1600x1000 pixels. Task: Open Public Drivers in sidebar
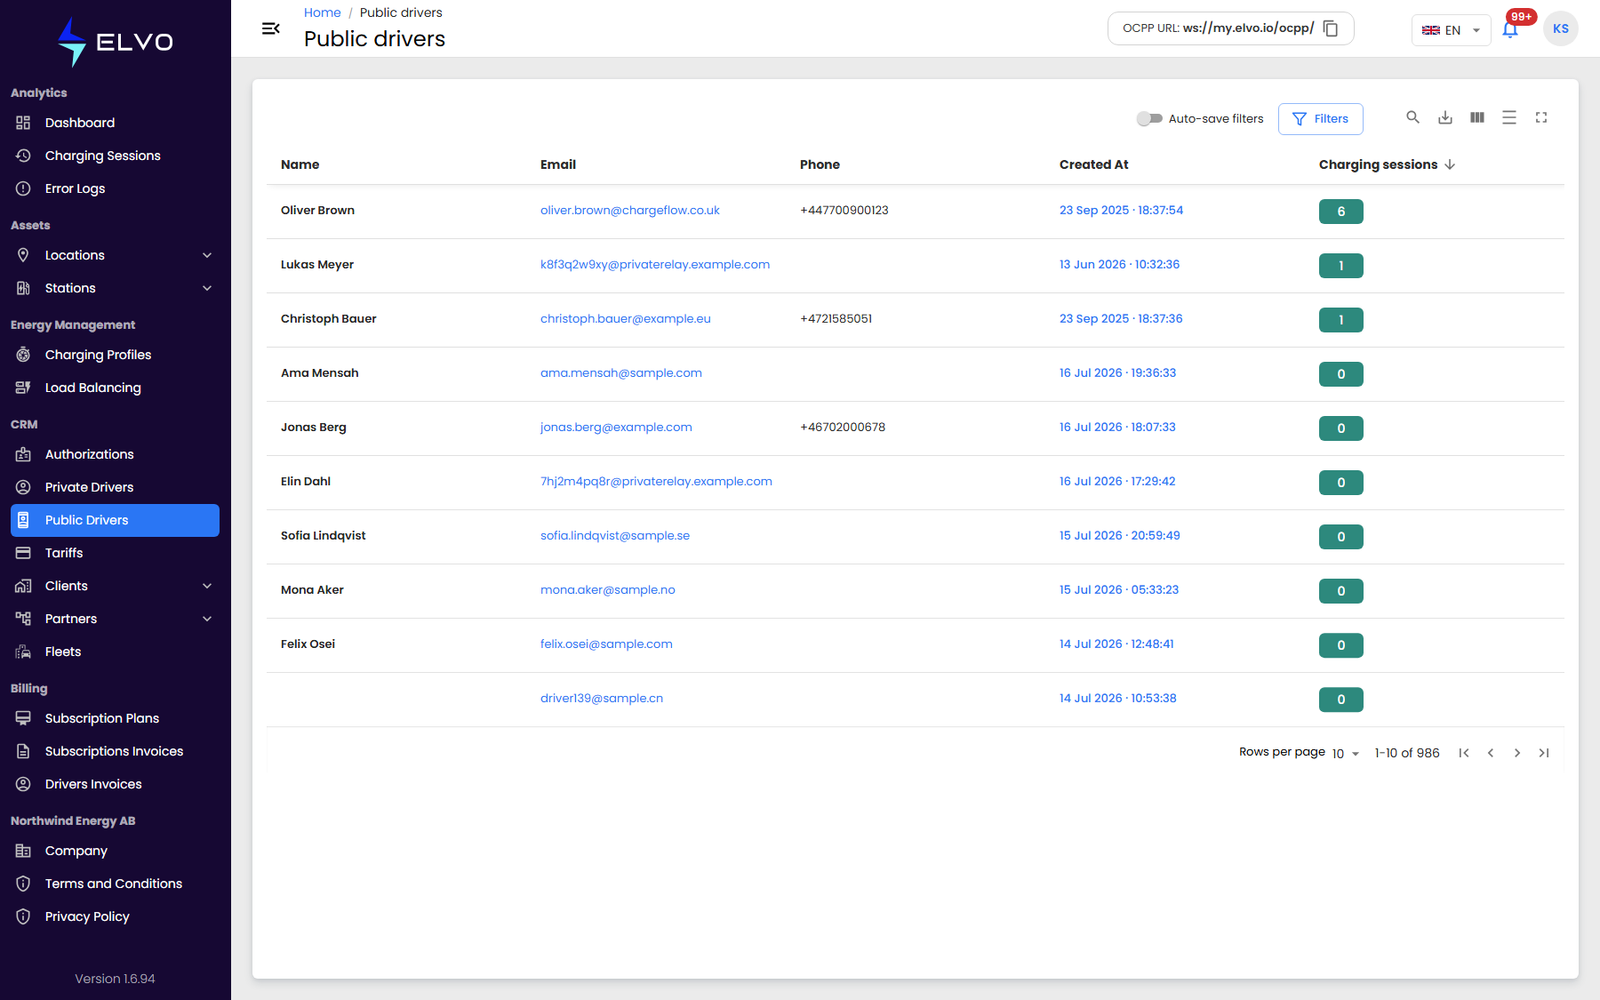pyautogui.click(x=115, y=520)
